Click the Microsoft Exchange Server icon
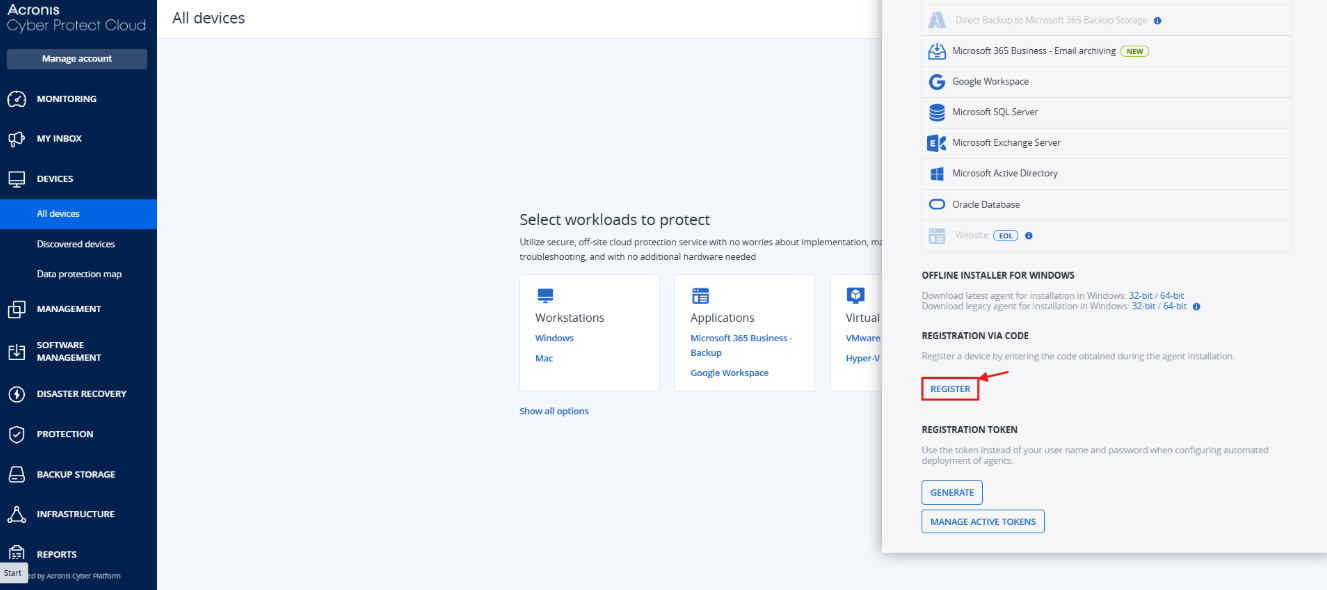This screenshot has width=1327, height=590. coord(937,143)
